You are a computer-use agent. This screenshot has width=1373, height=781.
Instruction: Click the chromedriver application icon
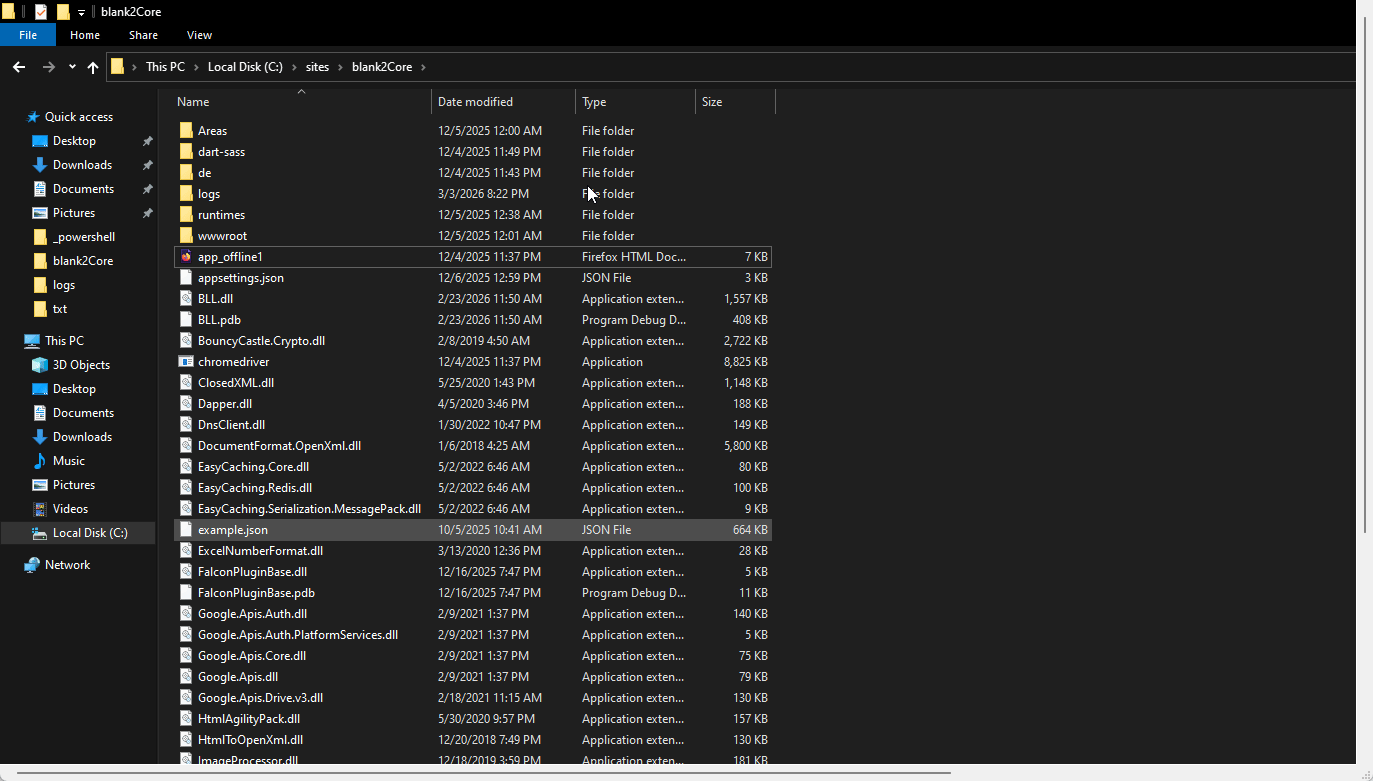click(x=186, y=362)
